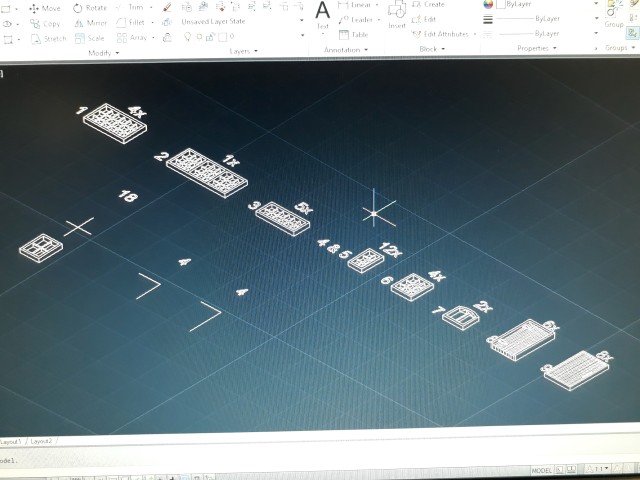Image resolution: width=640 pixels, height=480 pixels.
Task: Insert a Table annotation
Action: point(353,35)
